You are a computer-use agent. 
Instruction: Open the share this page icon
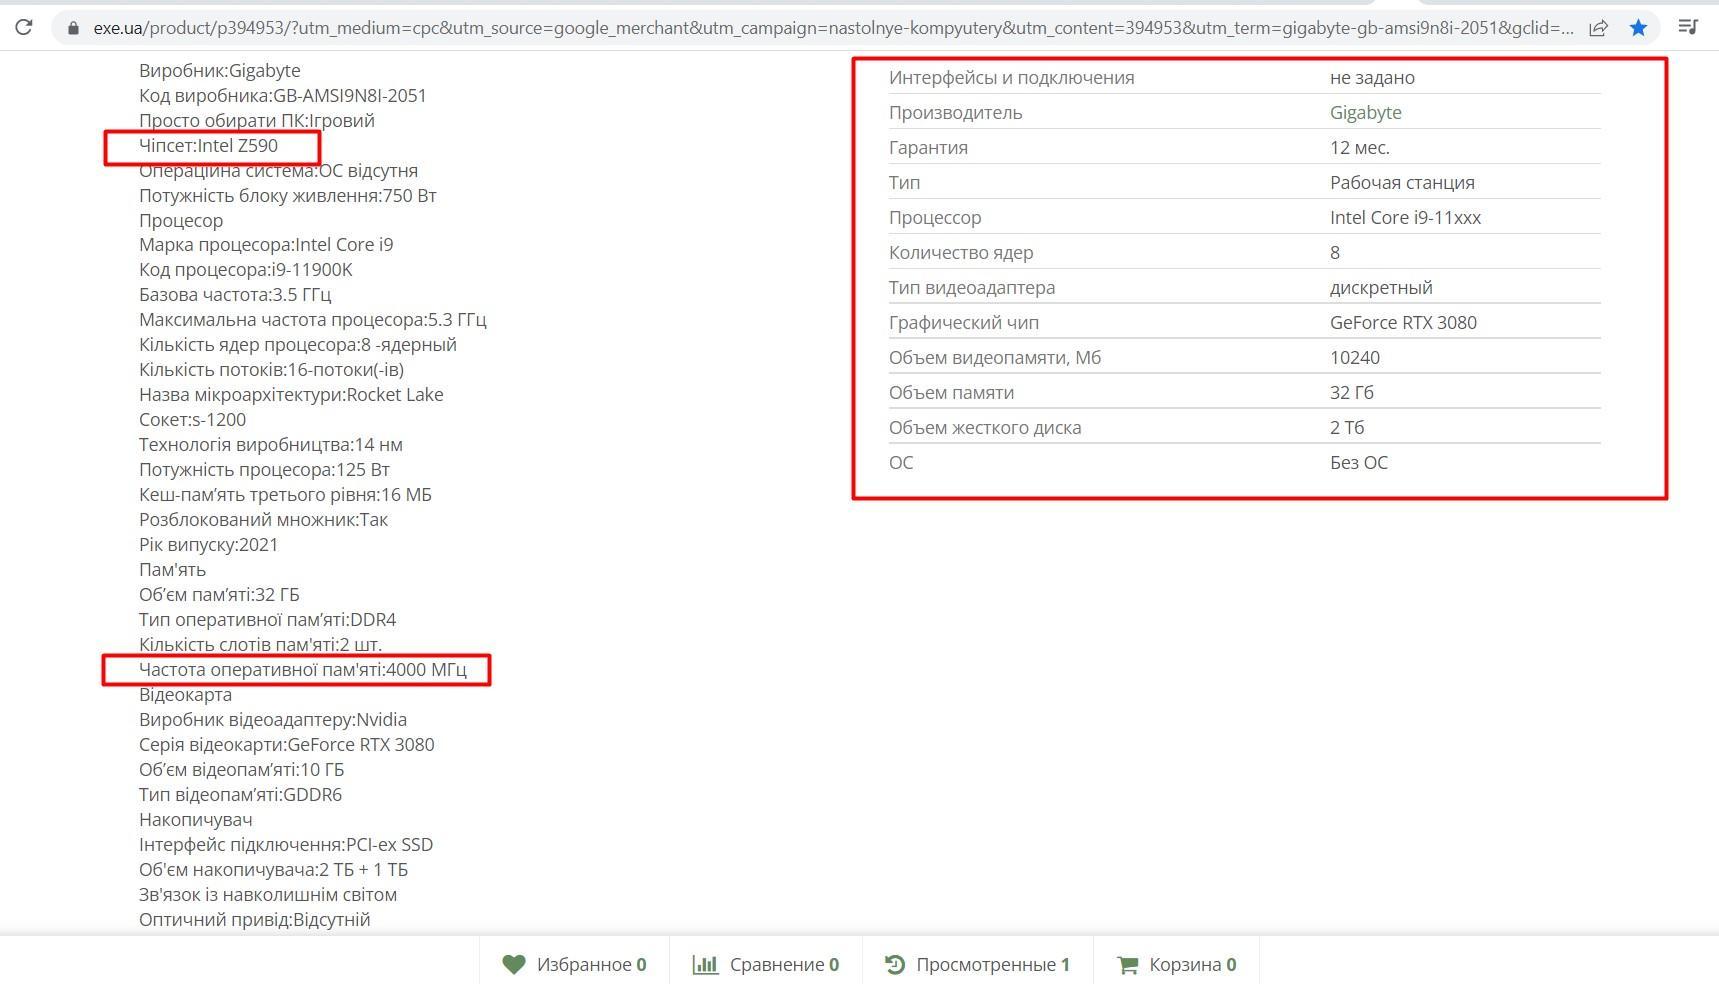coord(1598,28)
